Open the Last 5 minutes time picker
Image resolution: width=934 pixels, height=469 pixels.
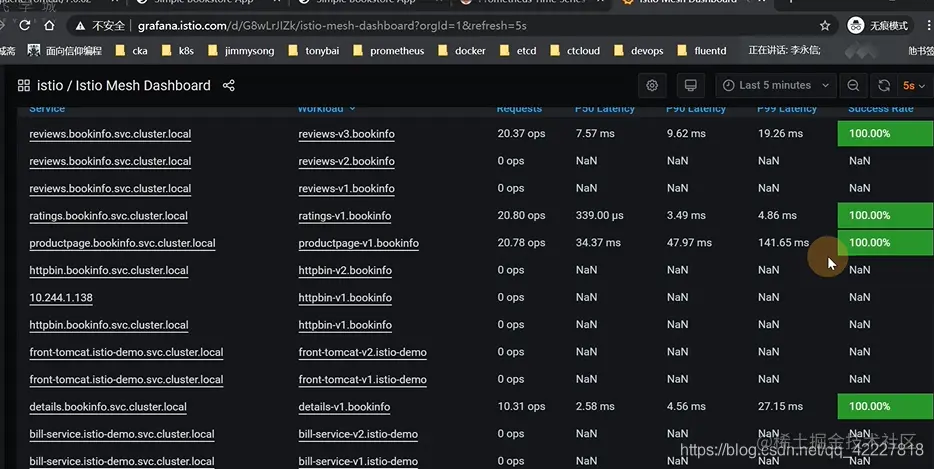776,85
